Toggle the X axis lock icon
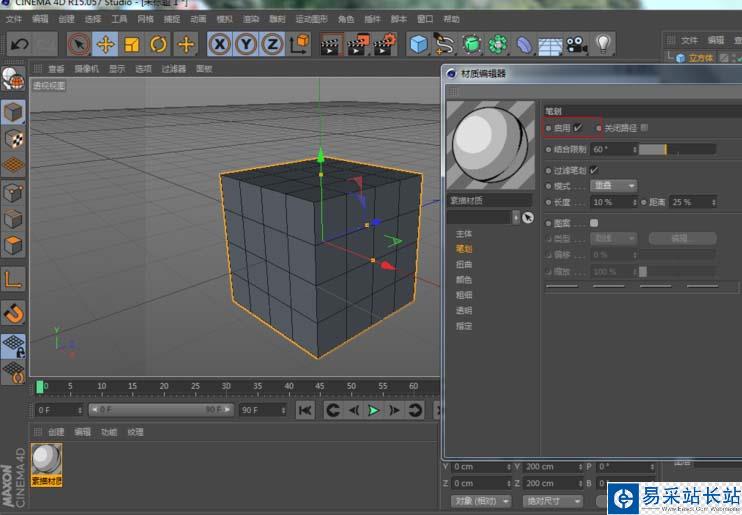 pos(219,44)
